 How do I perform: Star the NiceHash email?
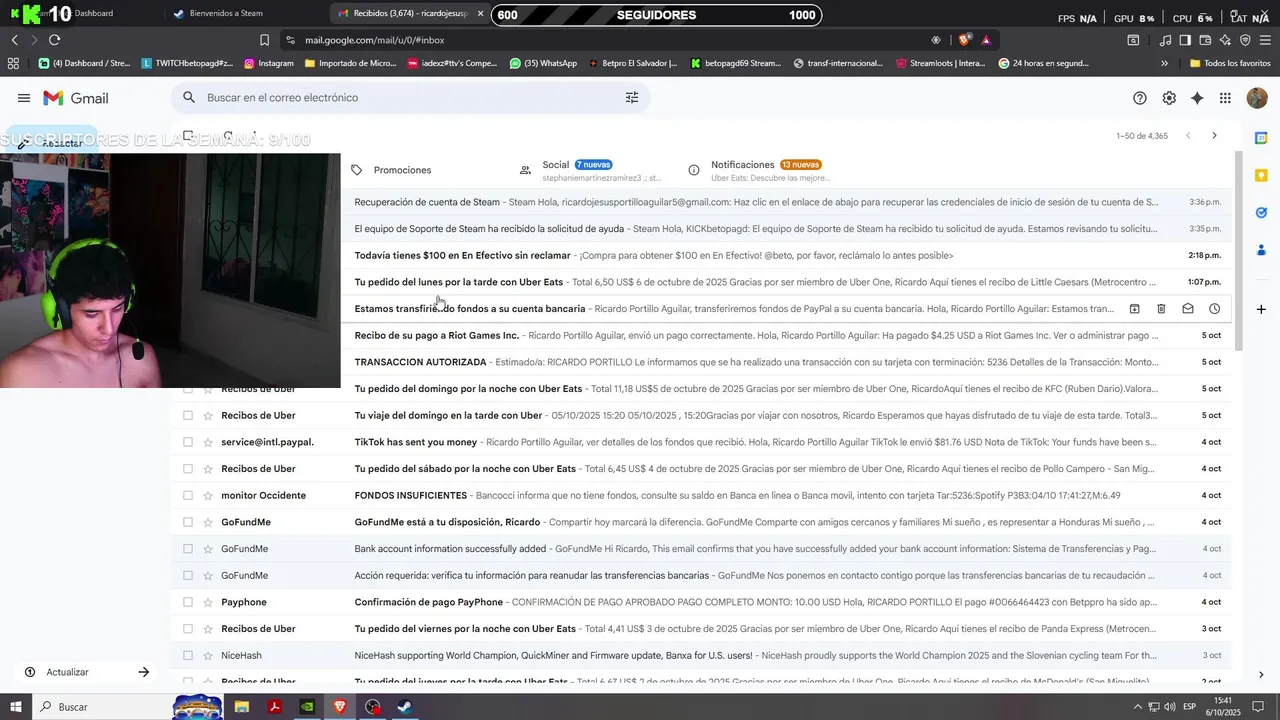click(208, 655)
